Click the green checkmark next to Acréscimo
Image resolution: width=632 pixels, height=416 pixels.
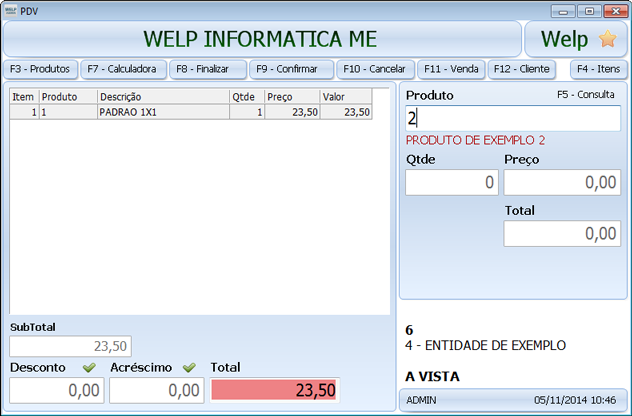point(189,367)
